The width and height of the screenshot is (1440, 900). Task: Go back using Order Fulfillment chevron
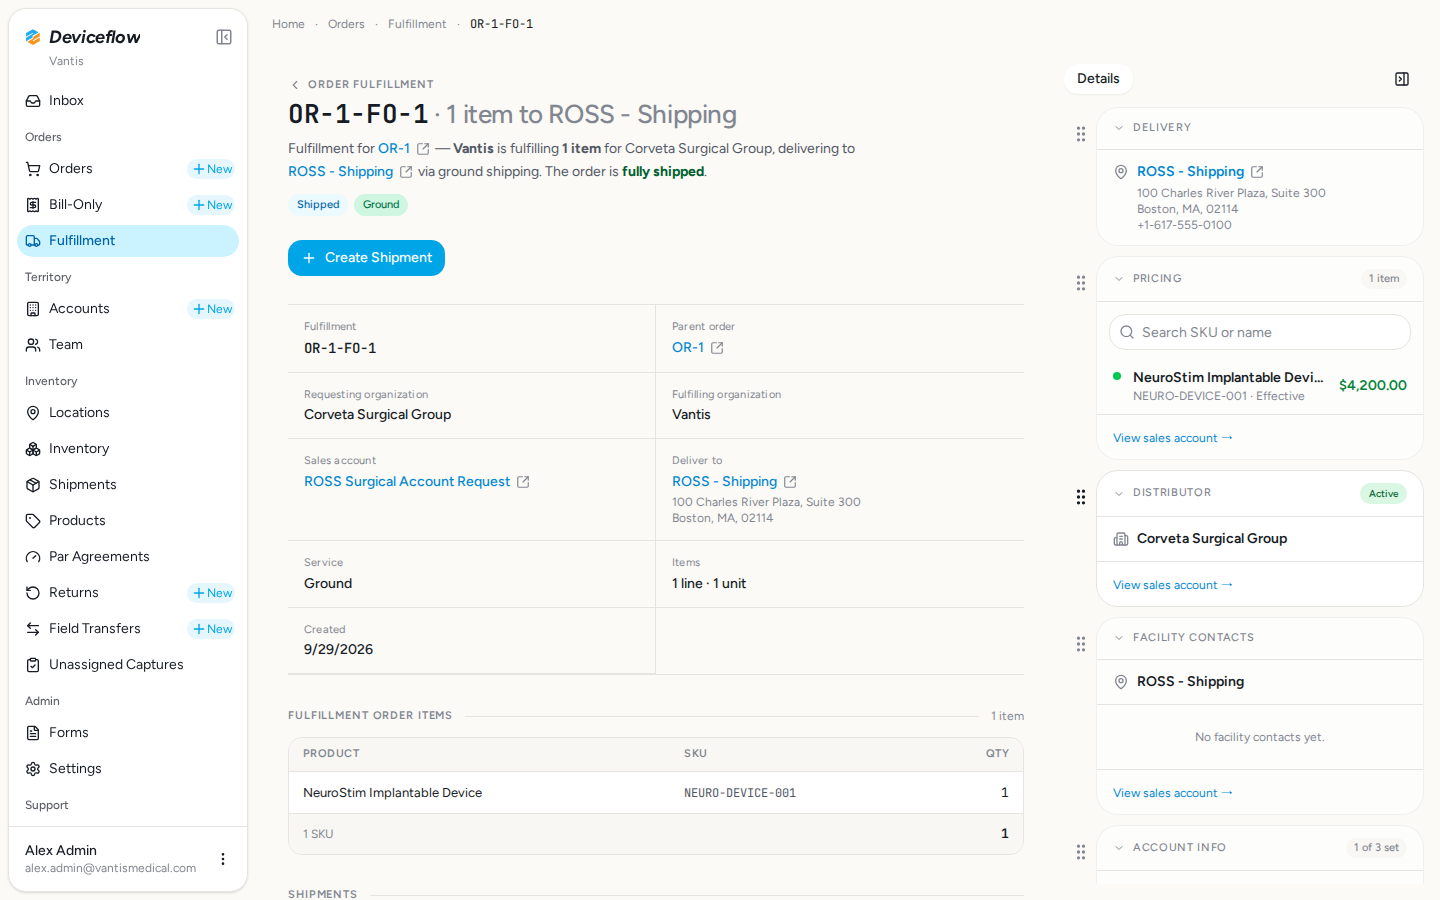[x=295, y=85]
